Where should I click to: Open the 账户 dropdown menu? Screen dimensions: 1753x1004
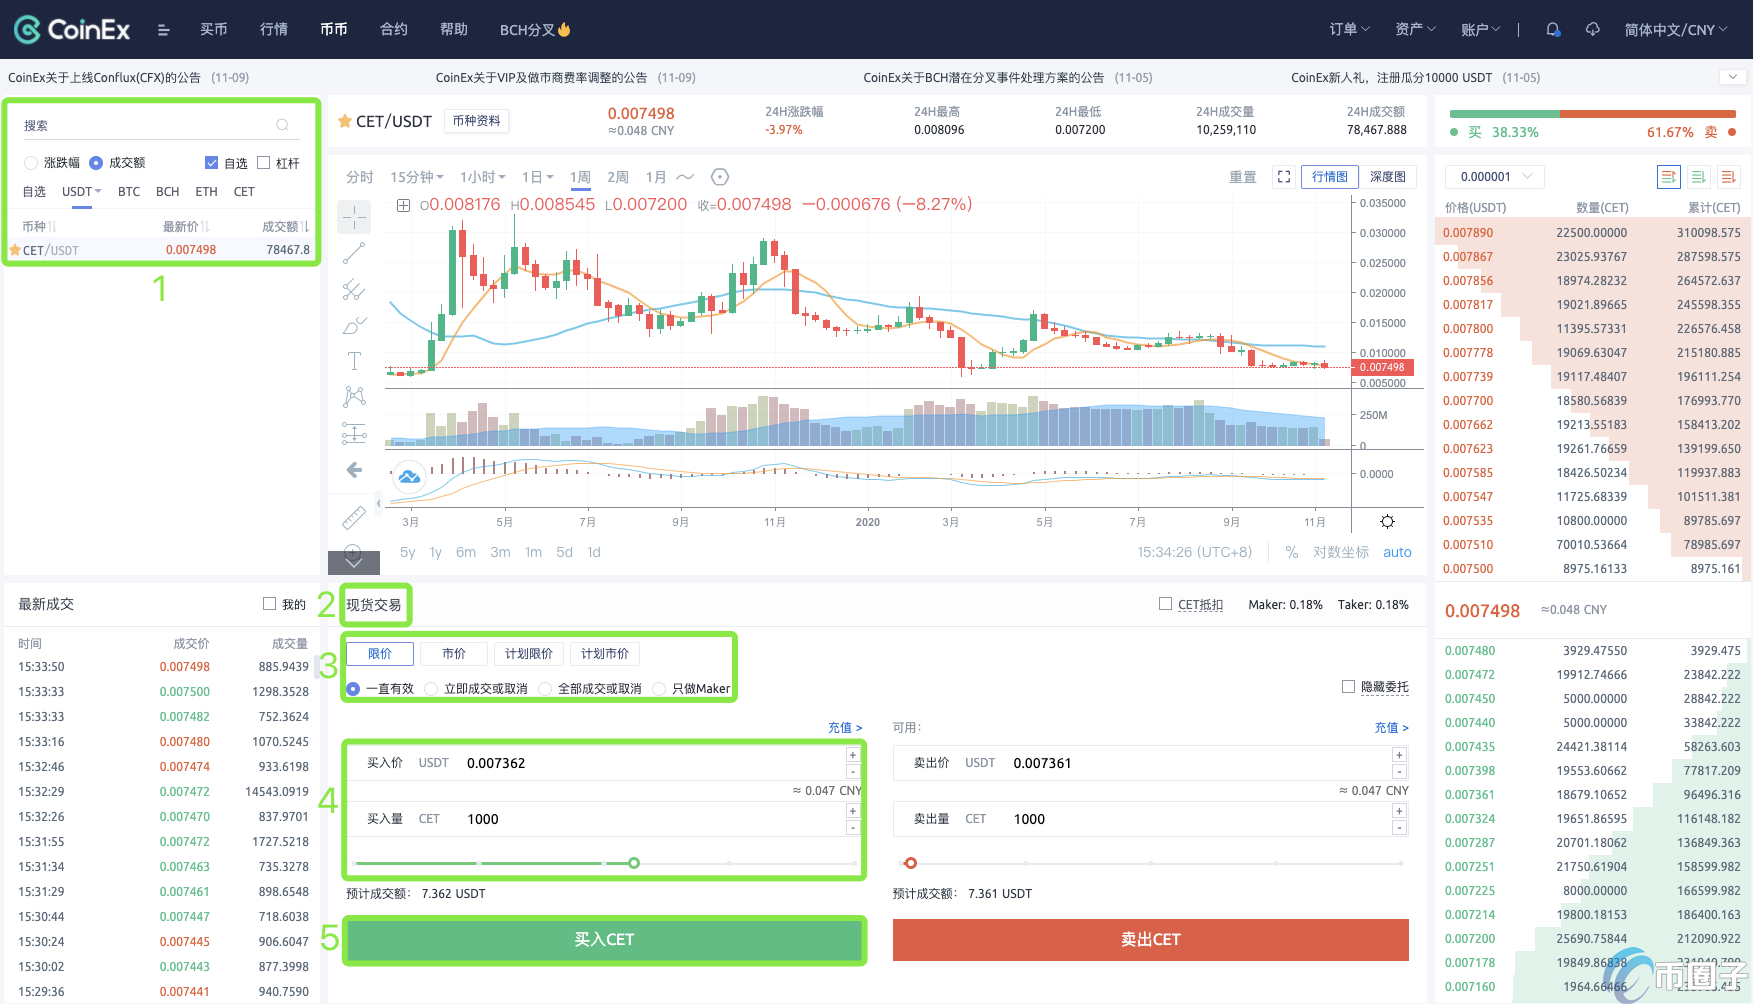(x=1480, y=30)
